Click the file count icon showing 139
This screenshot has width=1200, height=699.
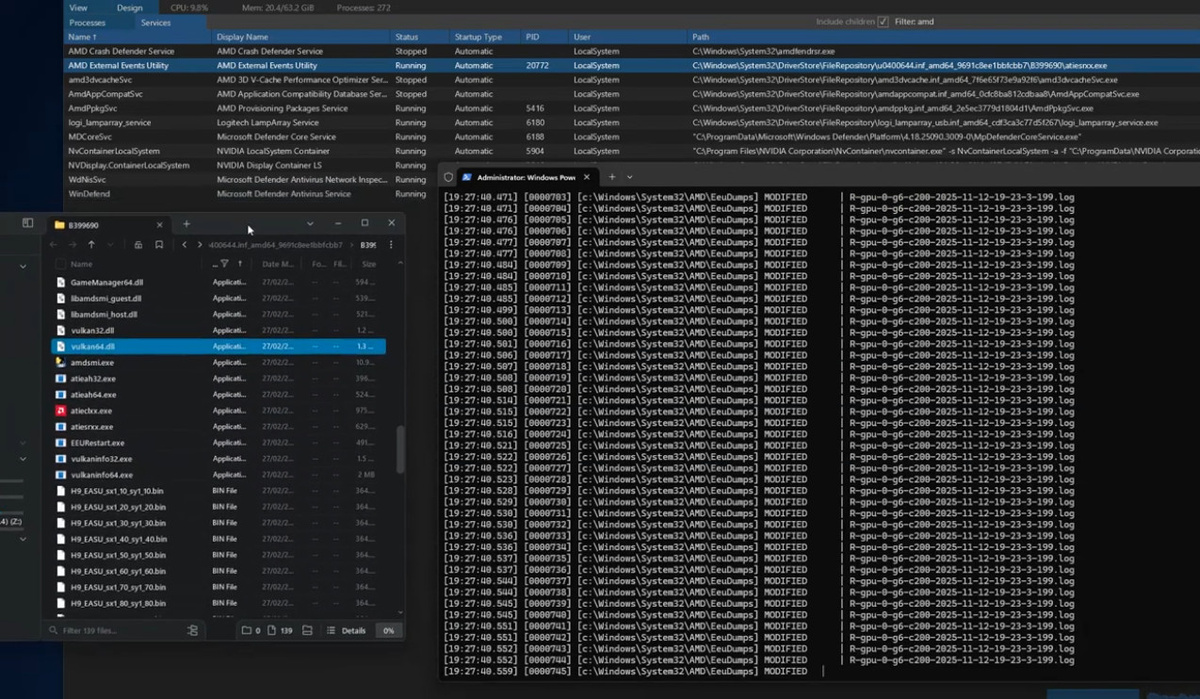(273, 631)
